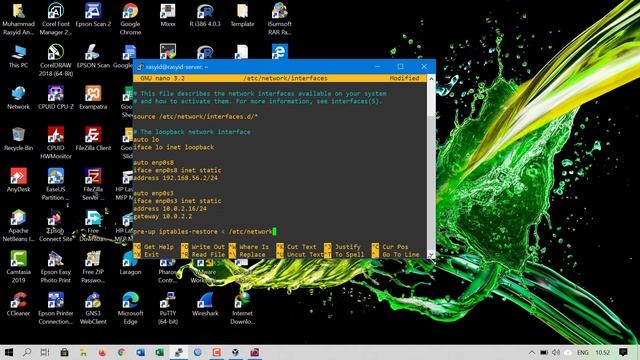Launch Epson Scan 2 from desktop

[x=93, y=16]
